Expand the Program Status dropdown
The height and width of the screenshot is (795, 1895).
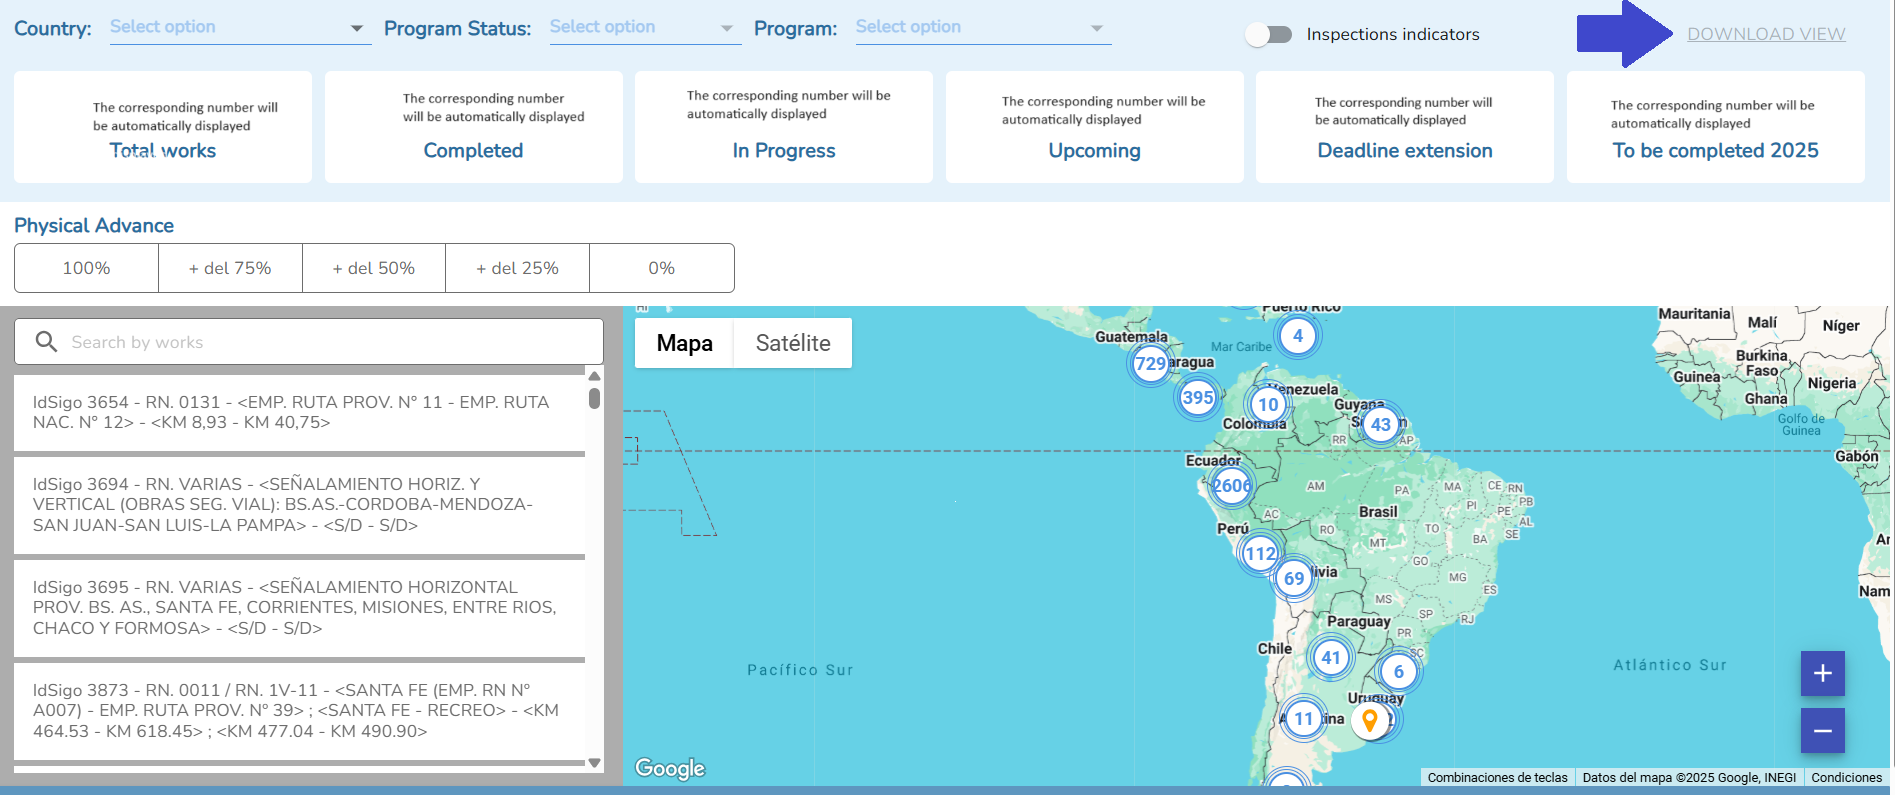(643, 28)
